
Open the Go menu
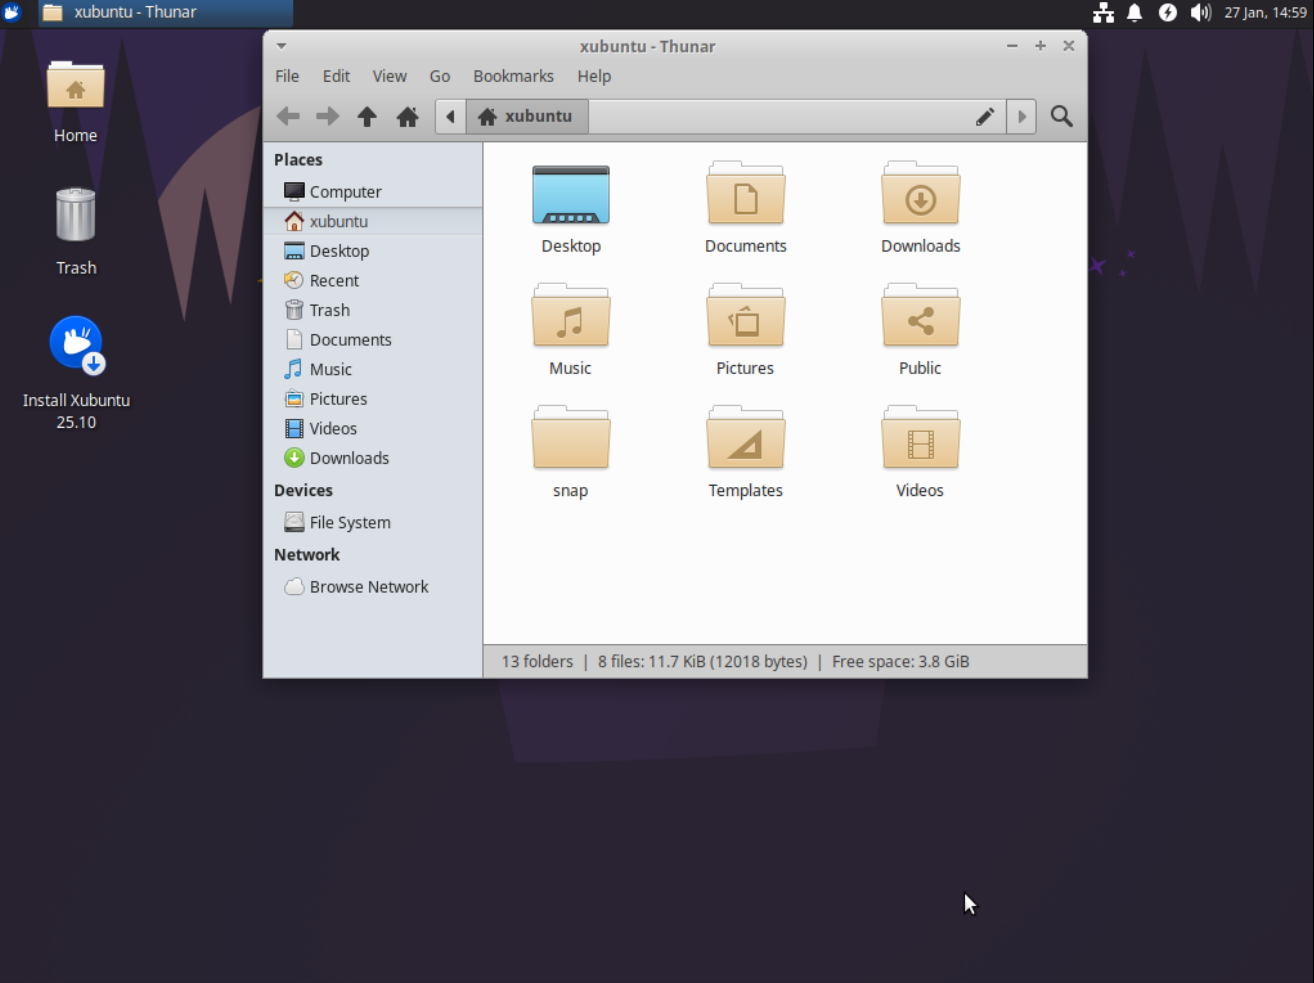pyautogui.click(x=440, y=76)
